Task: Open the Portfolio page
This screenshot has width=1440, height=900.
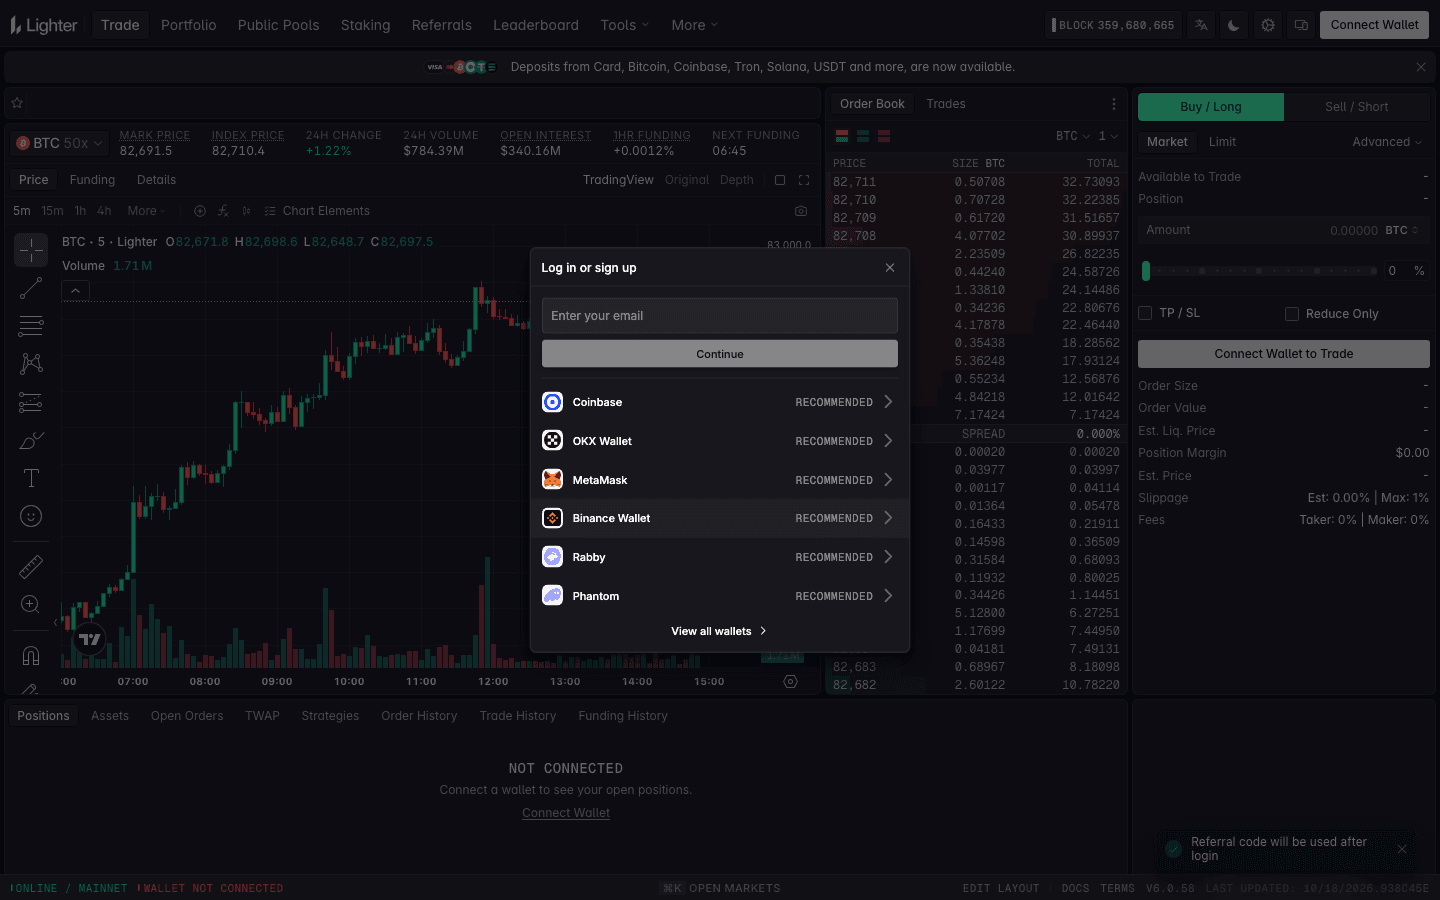Action: 189,25
